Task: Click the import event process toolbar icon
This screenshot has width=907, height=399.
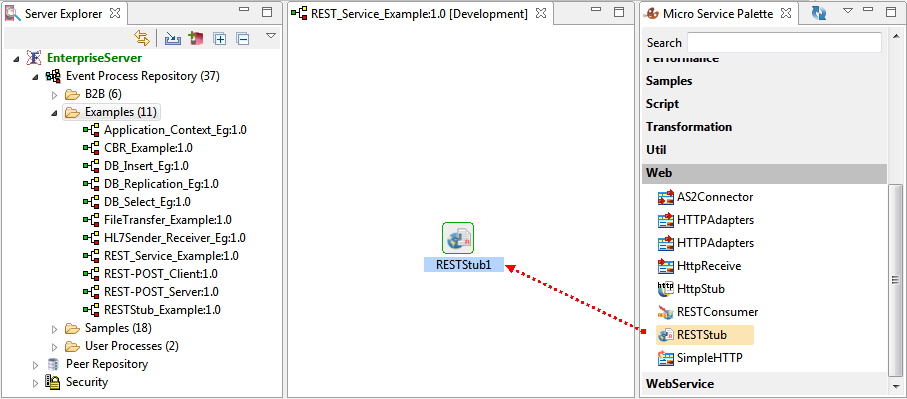Action: click(x=173, y=39)
